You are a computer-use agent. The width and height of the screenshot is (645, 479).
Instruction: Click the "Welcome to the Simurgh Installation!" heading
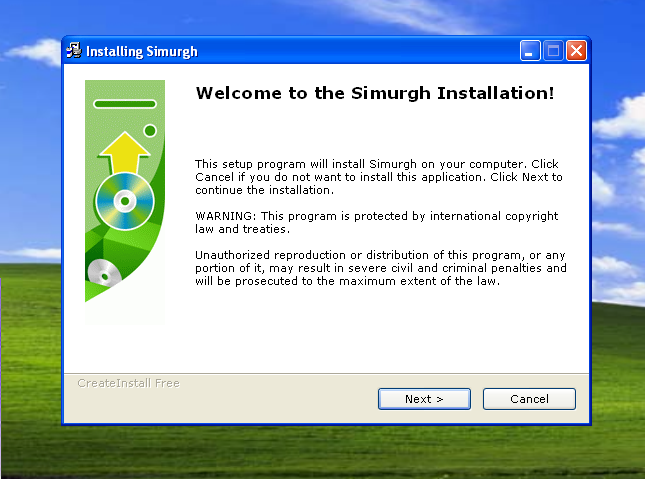click(374, 93)
